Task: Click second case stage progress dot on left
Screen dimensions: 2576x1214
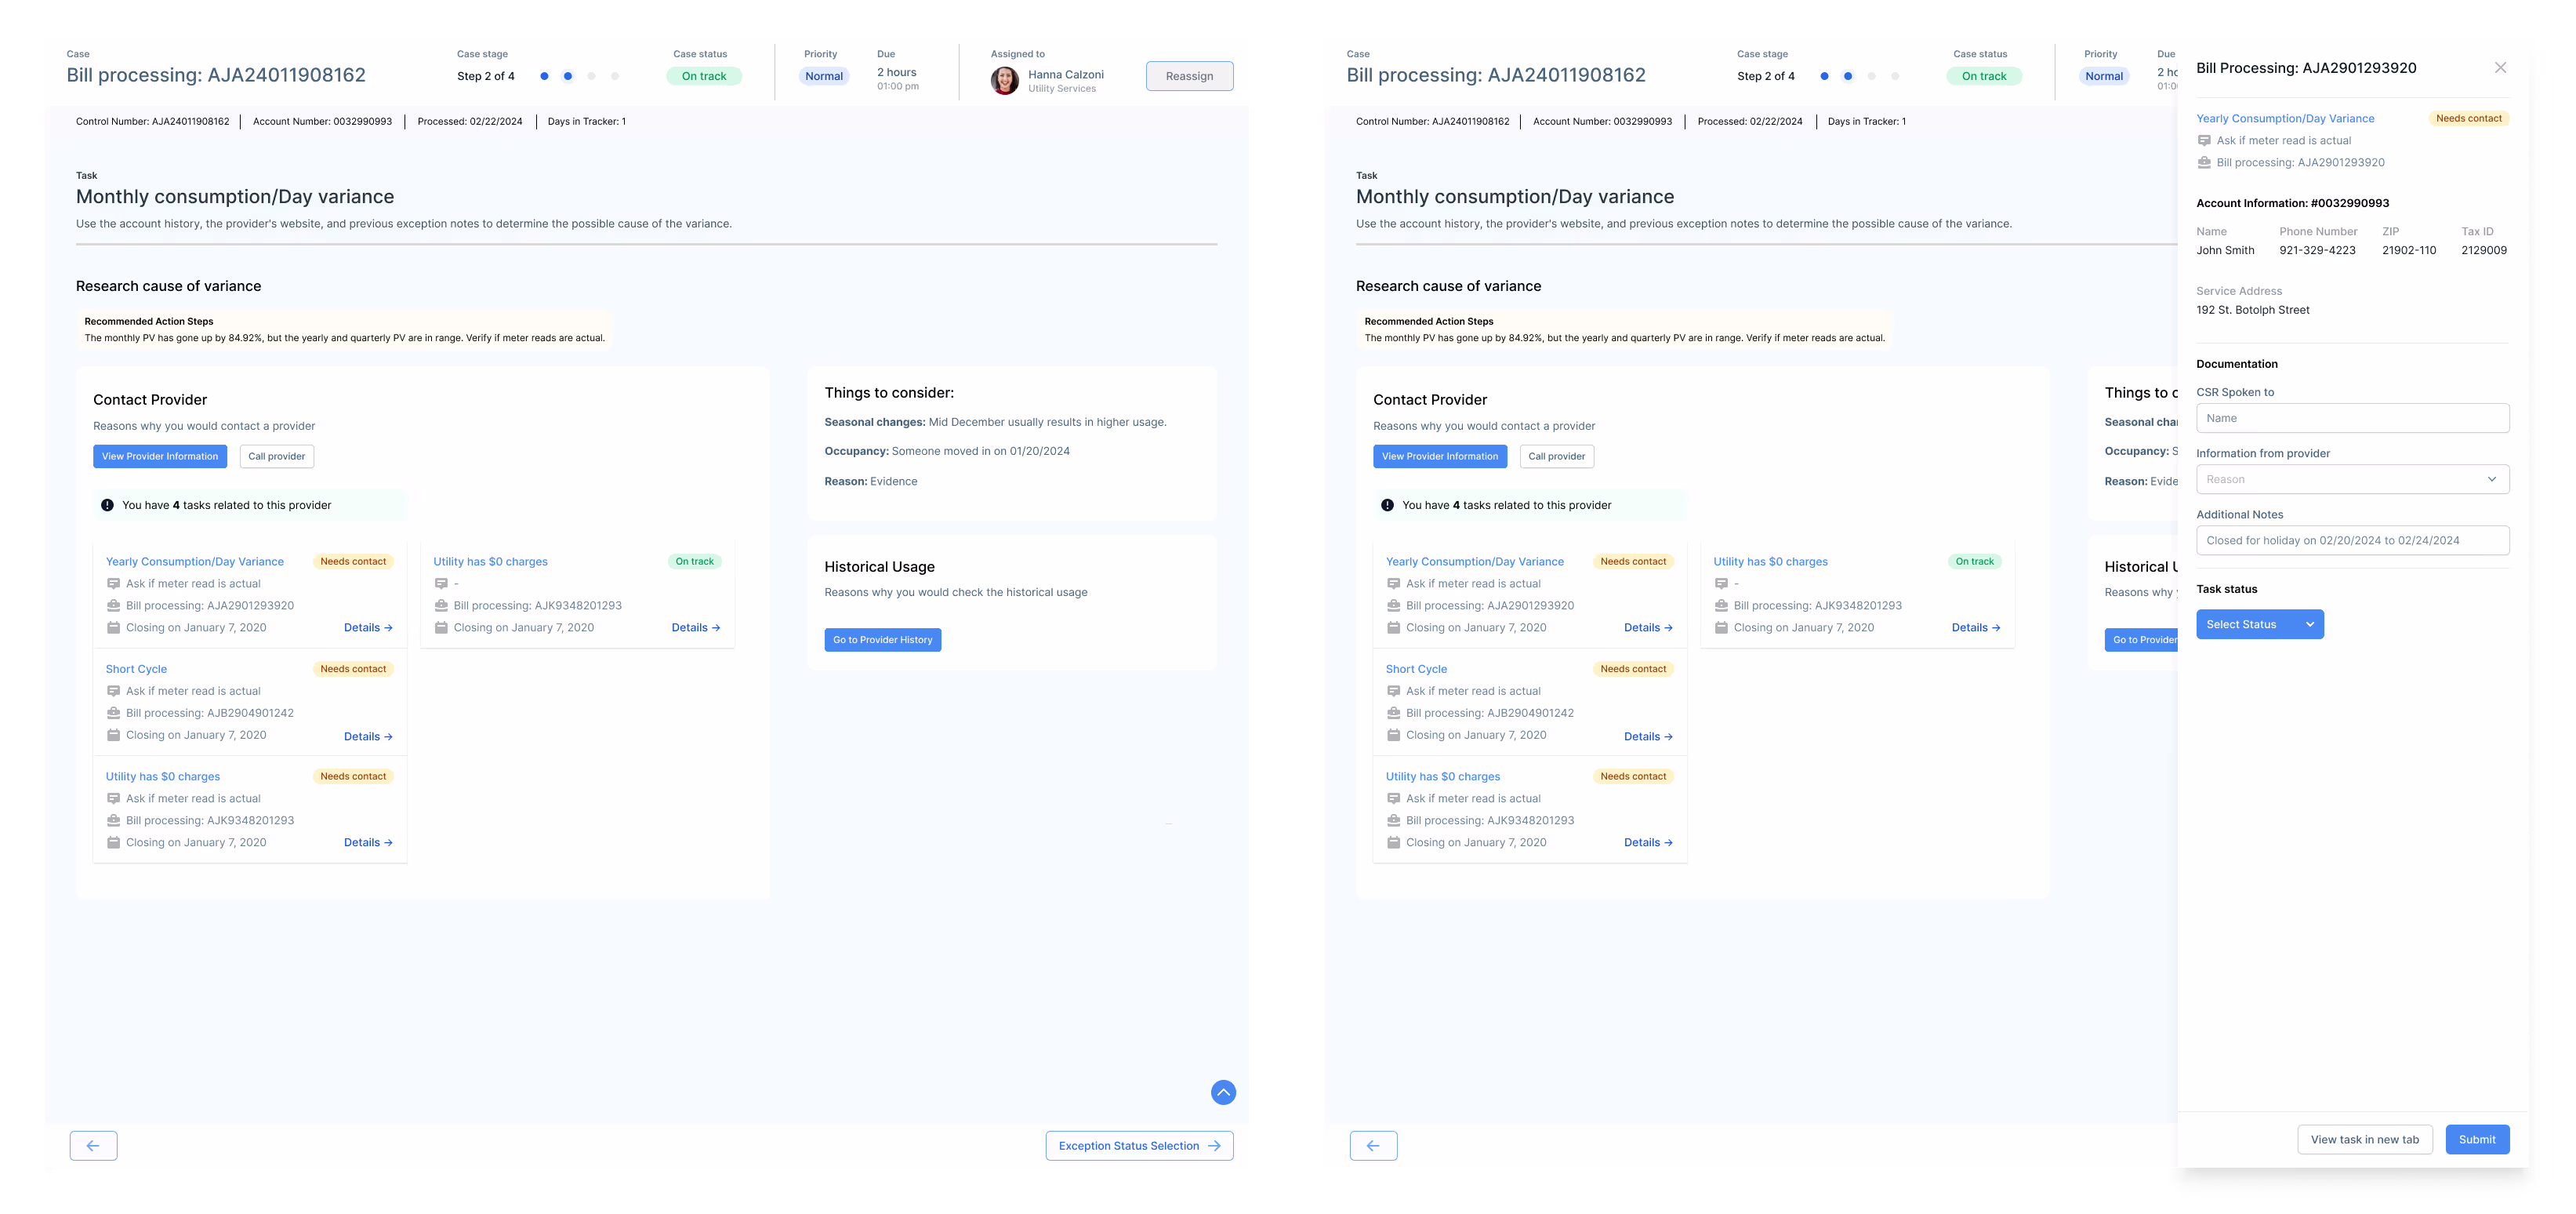Action: 568,76
